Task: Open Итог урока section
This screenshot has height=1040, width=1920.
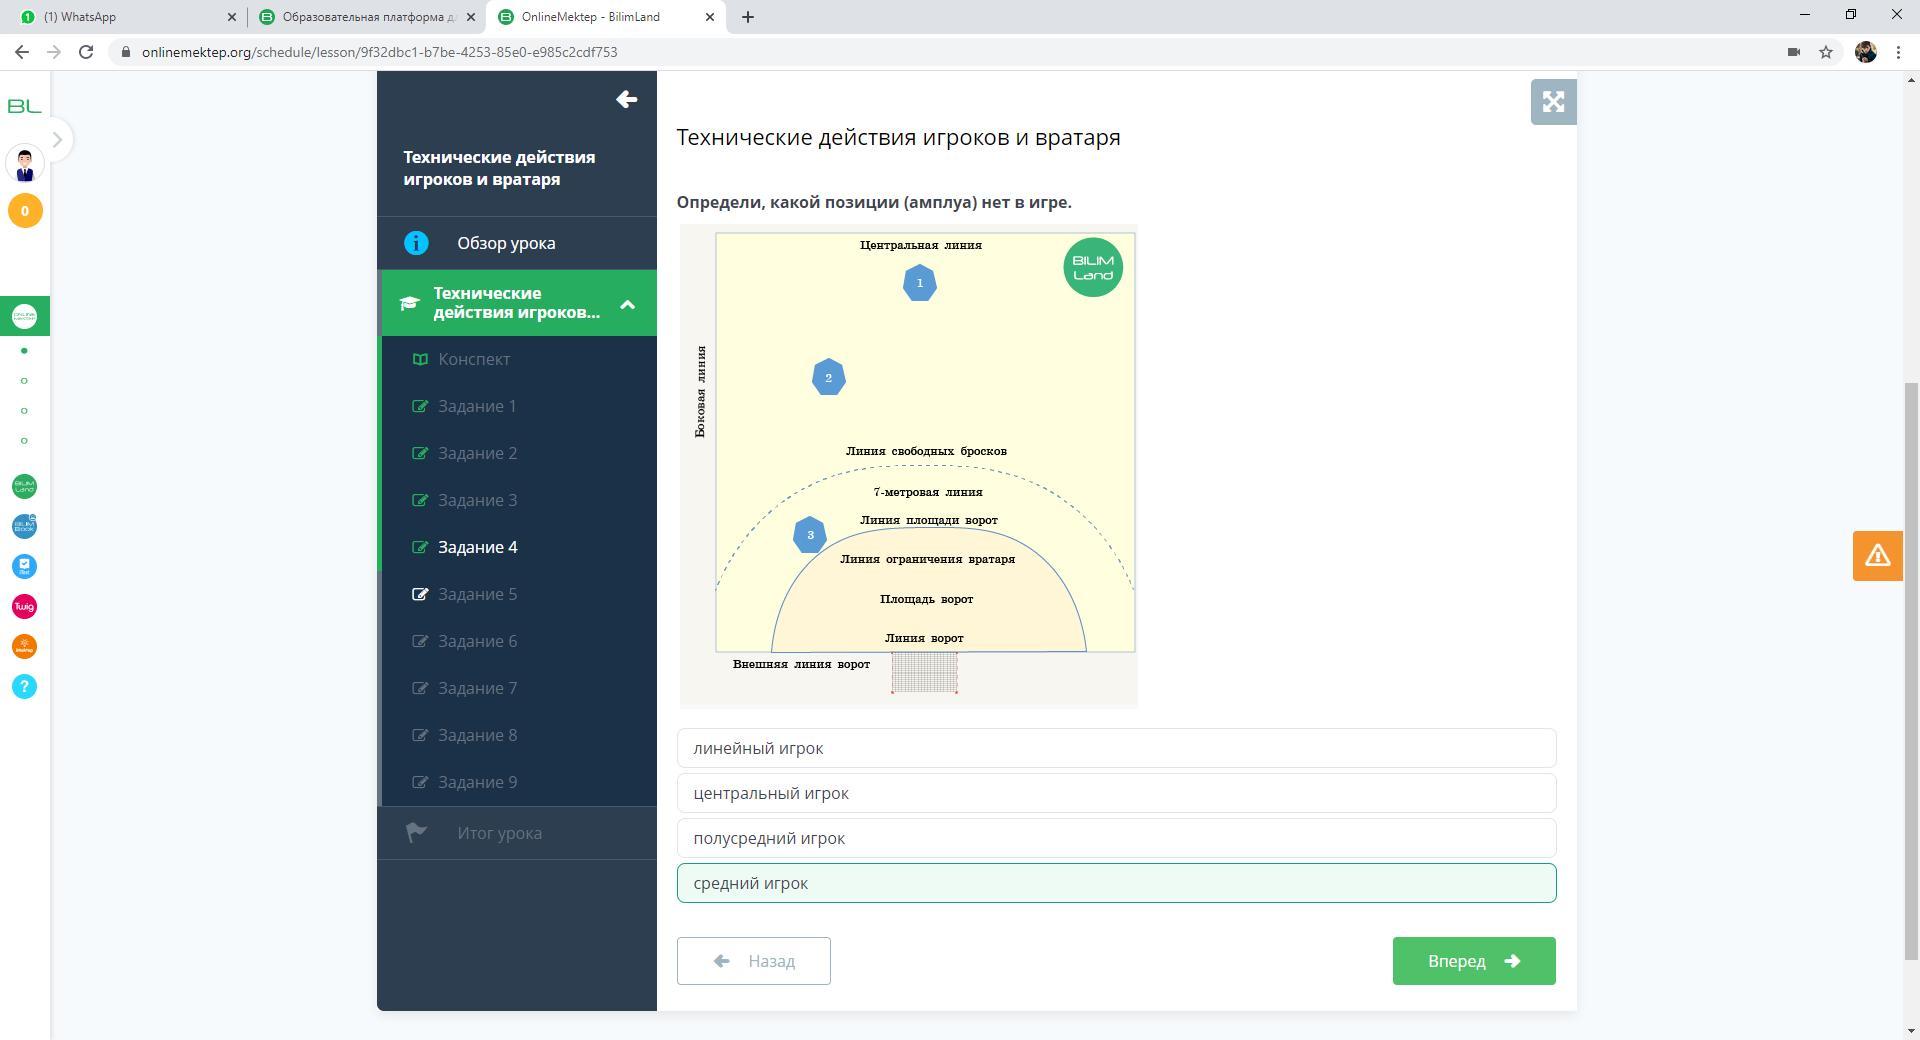Action: [517, 833]
